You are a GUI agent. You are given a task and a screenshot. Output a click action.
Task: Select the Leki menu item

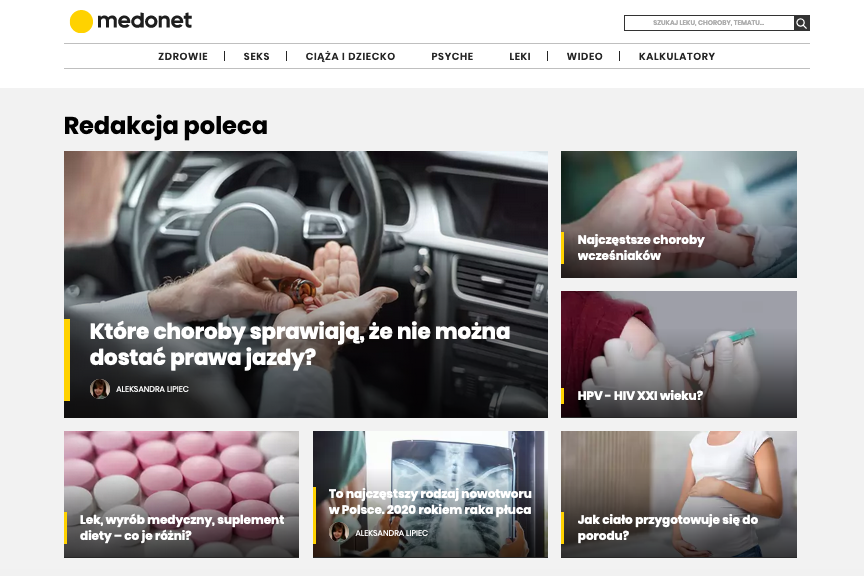coord(520,56)
